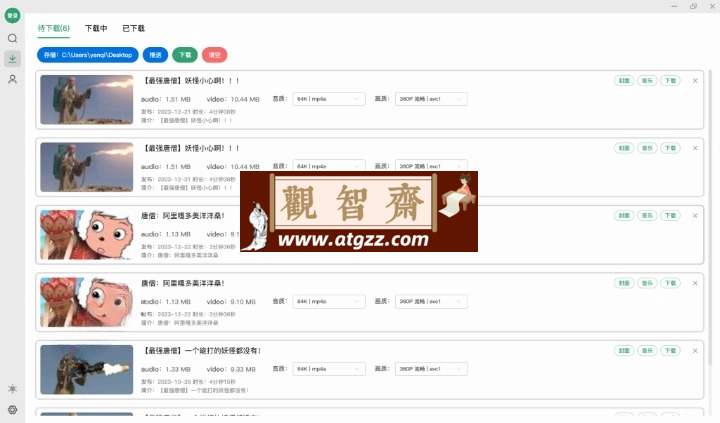Open the search page from sidebar
720x423 pixels.
[12, 38]
